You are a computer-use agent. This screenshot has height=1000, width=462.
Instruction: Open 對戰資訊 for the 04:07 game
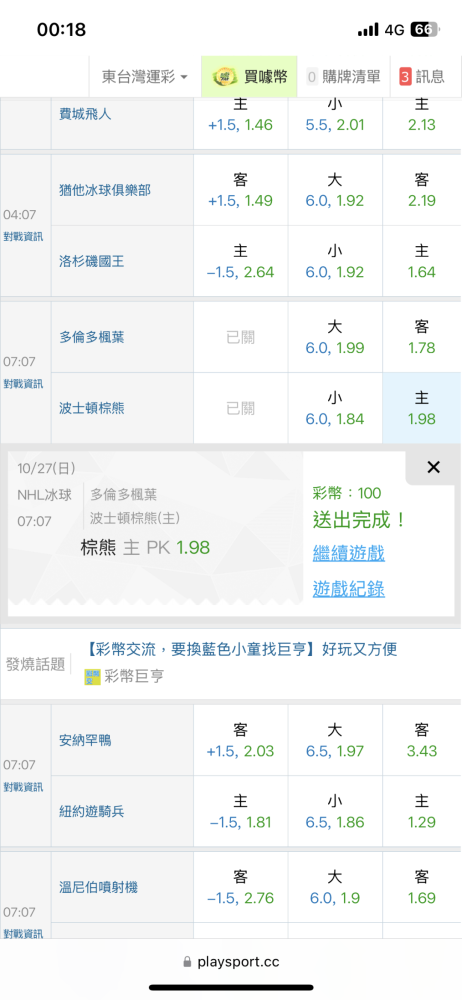pyautogui.click(x=24, y=237)
